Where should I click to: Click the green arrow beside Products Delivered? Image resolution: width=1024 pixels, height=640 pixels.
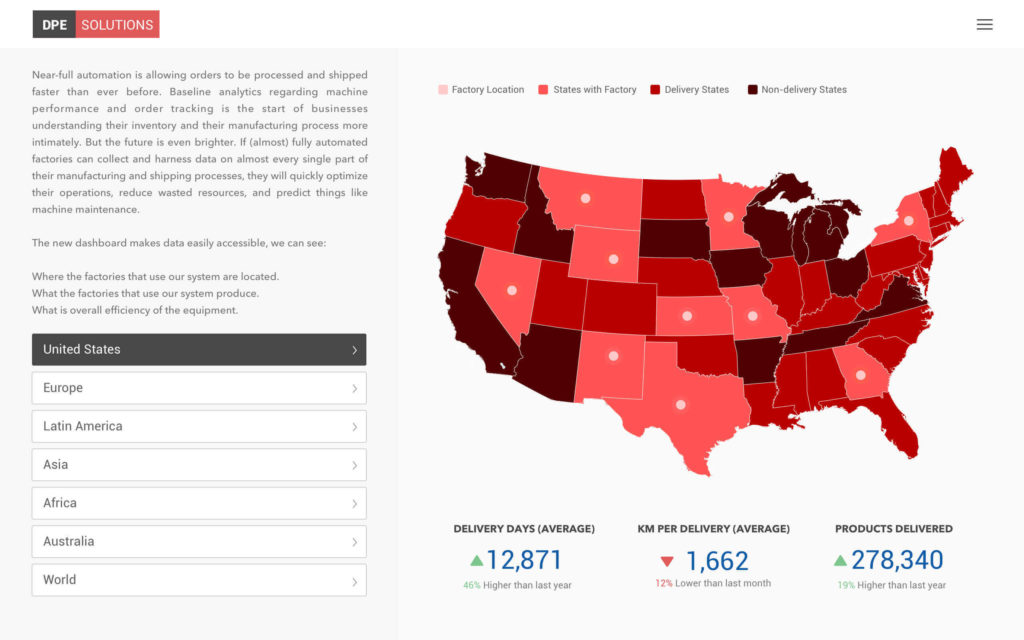click(x=840, y=561)
